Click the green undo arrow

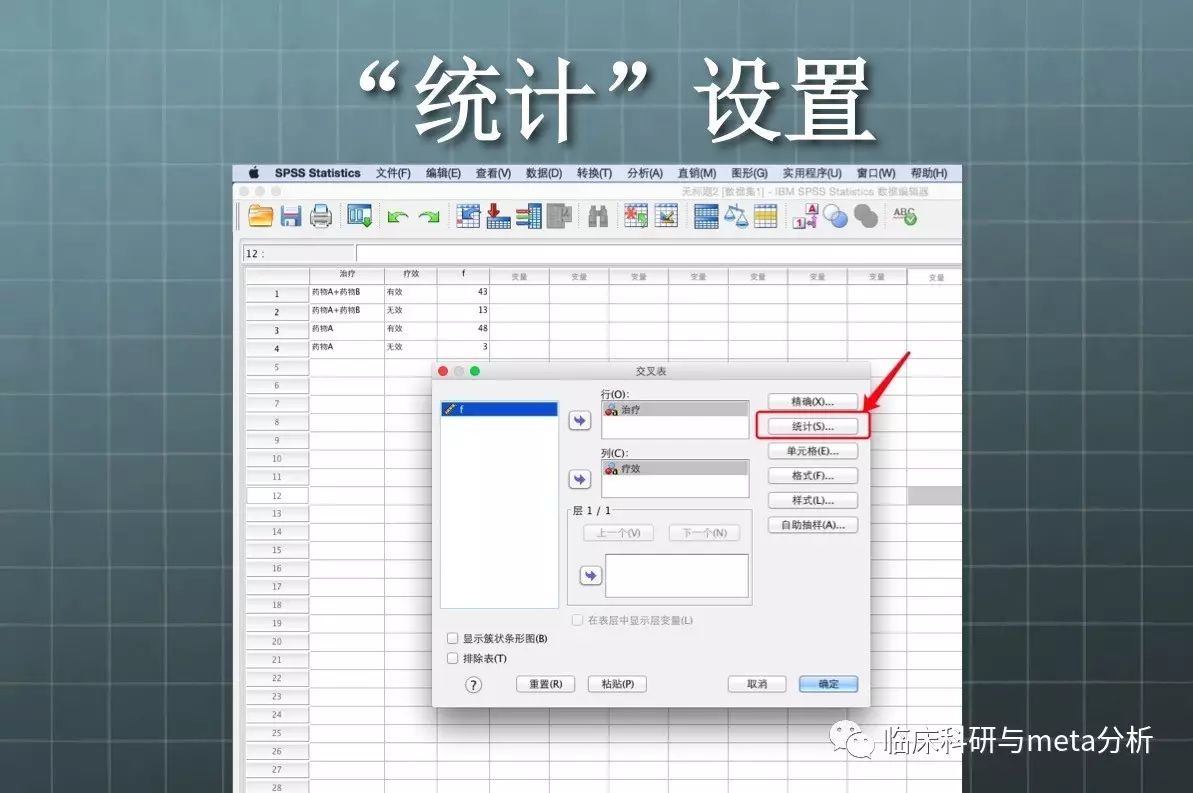pyautogui.click(x=398, y=218)
